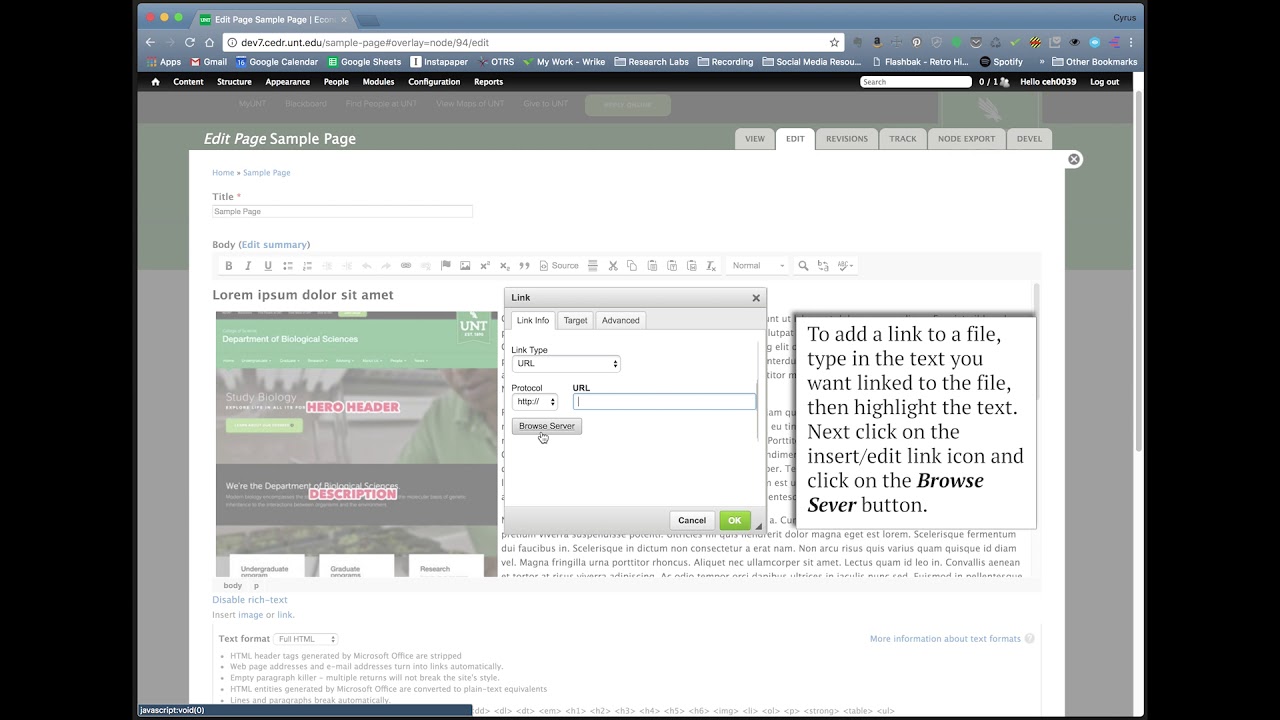The width and height of the screenshot is (1280, 720).
Task: Expand the hidden bookmarks overflow chevron
Action: (1041, 62)
